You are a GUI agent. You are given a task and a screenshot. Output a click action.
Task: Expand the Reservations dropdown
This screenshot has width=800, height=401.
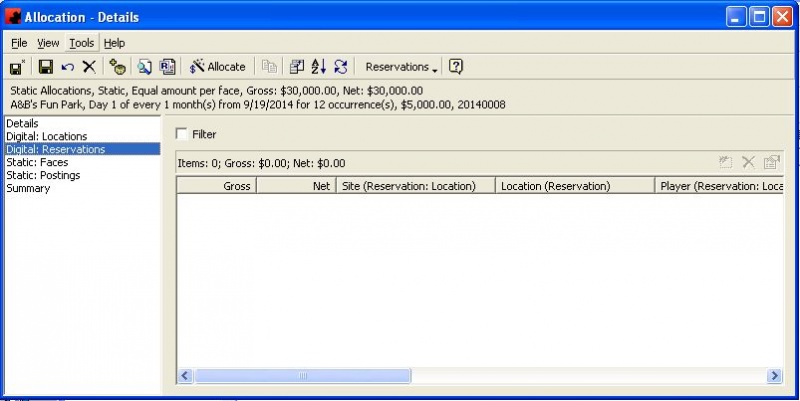(x=402, y=67)
